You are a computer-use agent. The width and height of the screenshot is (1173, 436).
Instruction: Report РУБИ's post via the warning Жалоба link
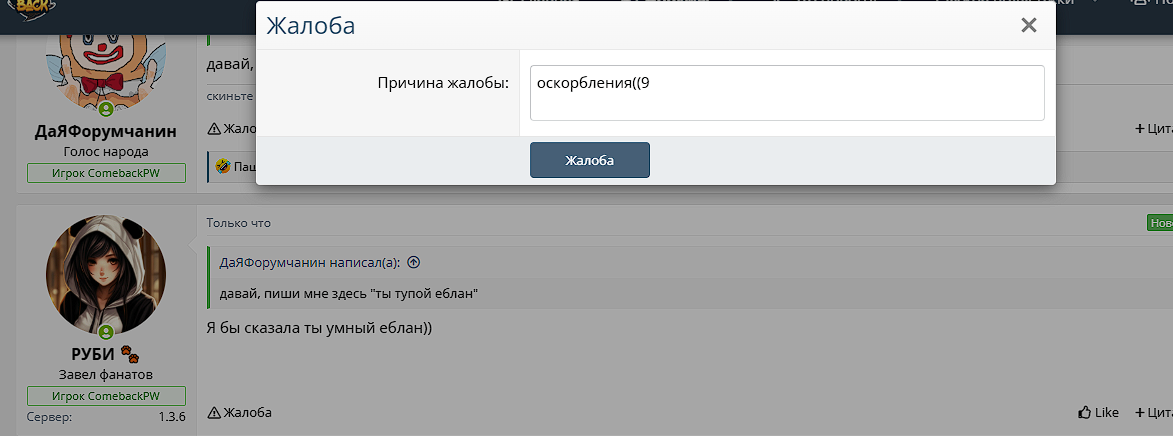point(239,412)
